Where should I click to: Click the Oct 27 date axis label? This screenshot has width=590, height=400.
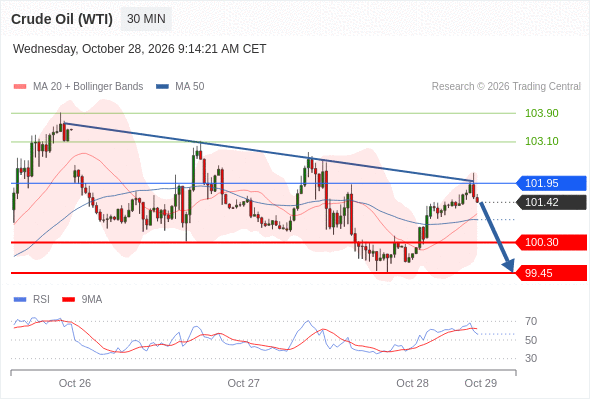pyautogui.click(x=243, y=383)
